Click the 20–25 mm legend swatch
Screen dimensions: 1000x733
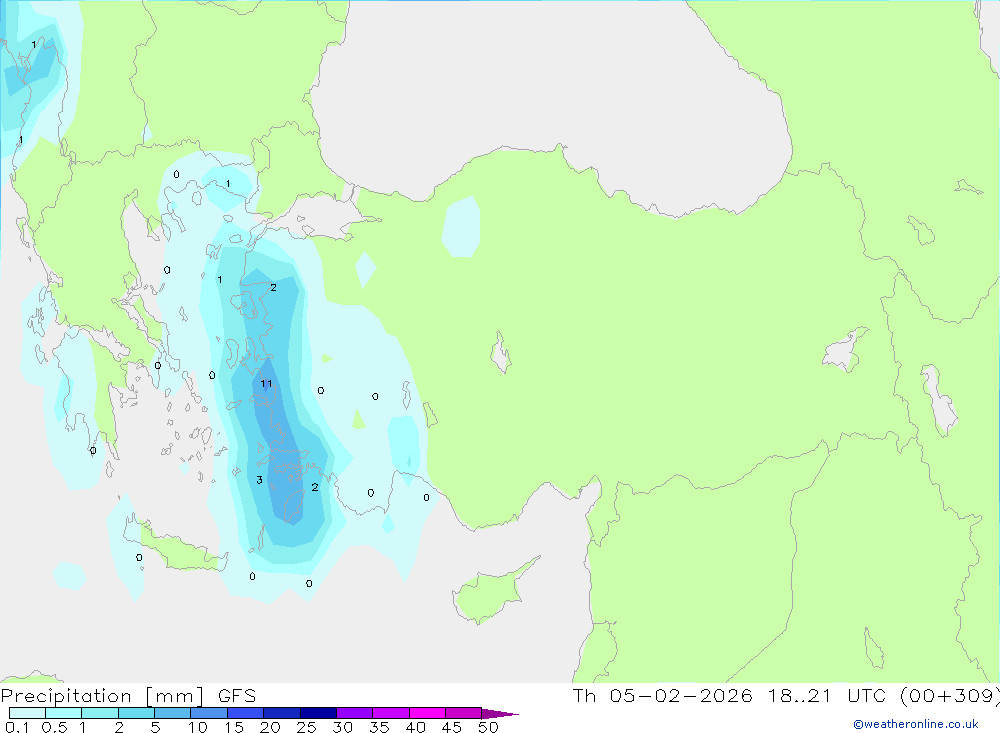(282, 713)
